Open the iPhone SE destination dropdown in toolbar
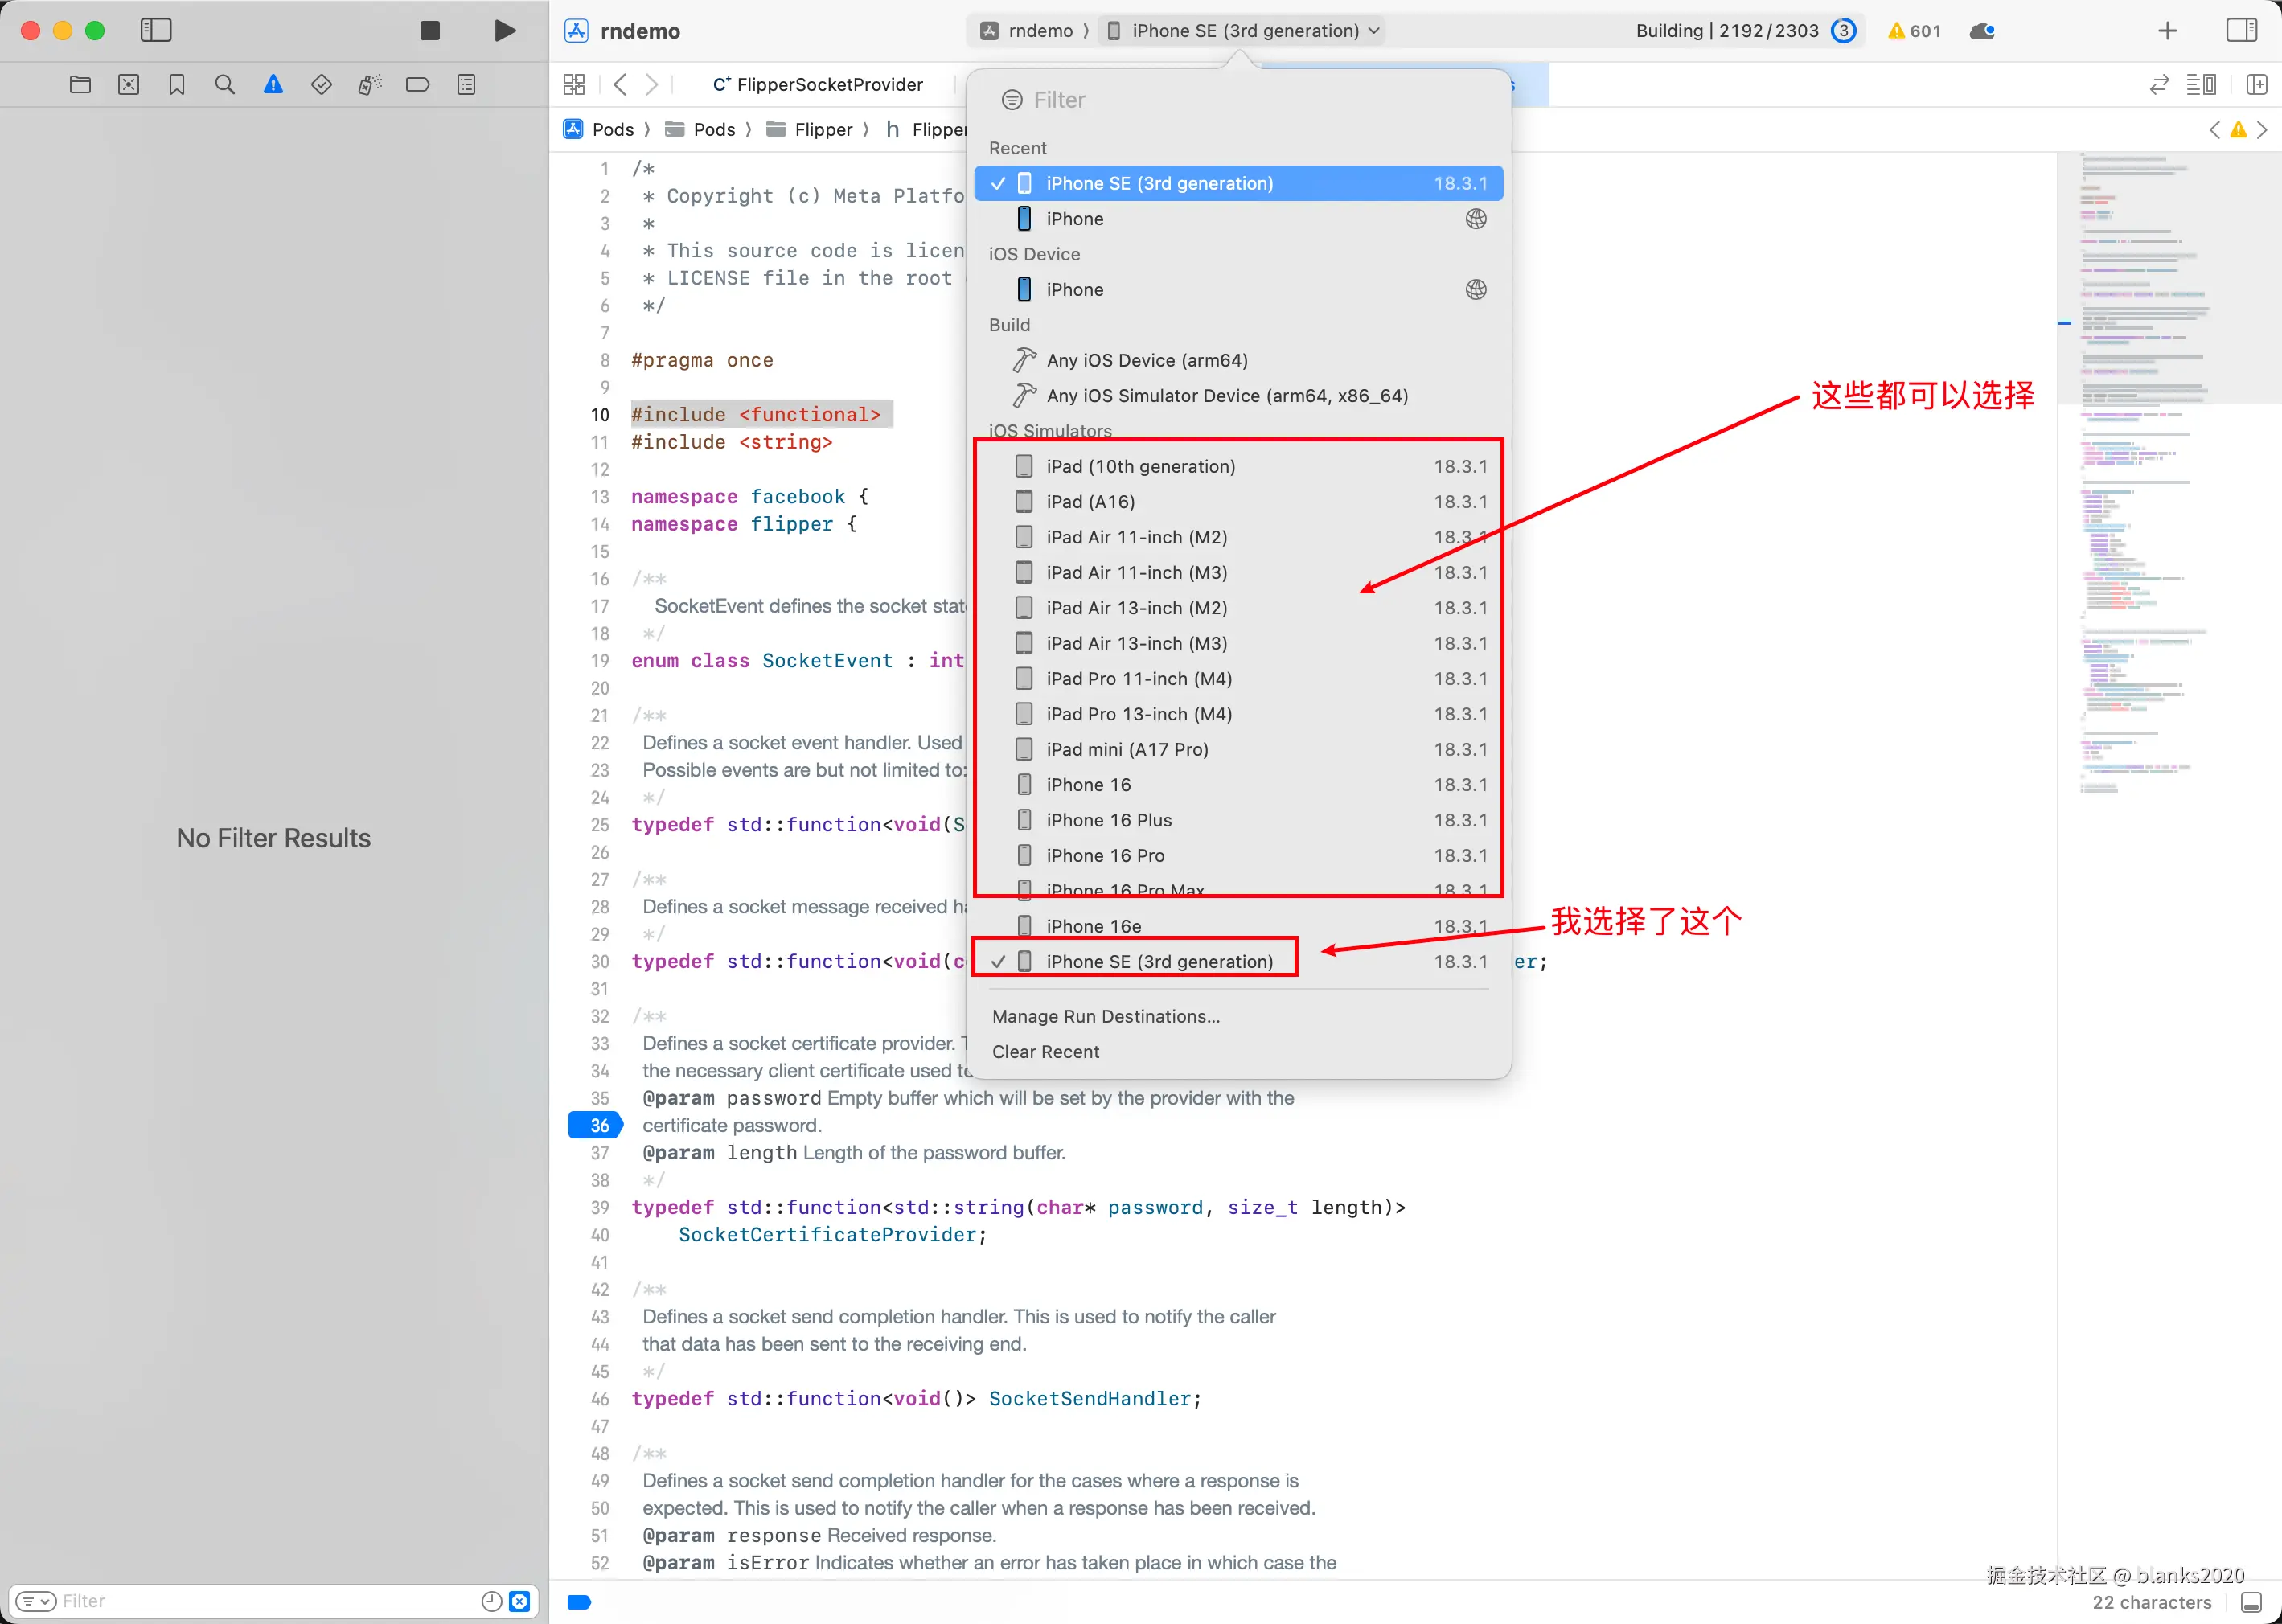Image resolution: width=2282 pixels, height=1624 pixels. 1244,31
